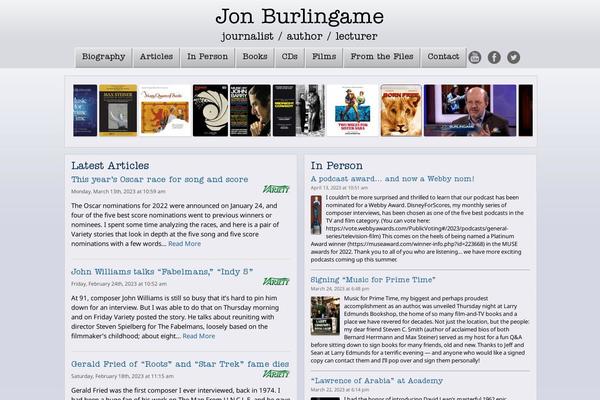Select the Born Free lion cover thumbnail
600x400 pixels.
point(401,110)
